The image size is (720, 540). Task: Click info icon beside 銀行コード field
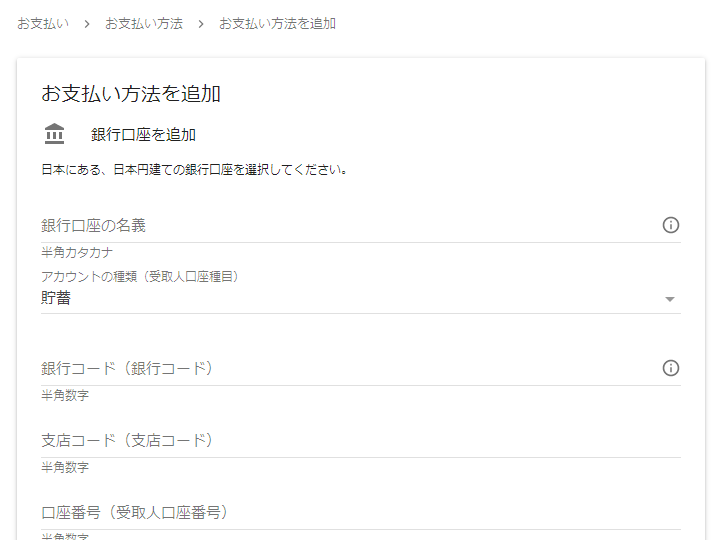(x=670, y=368)
